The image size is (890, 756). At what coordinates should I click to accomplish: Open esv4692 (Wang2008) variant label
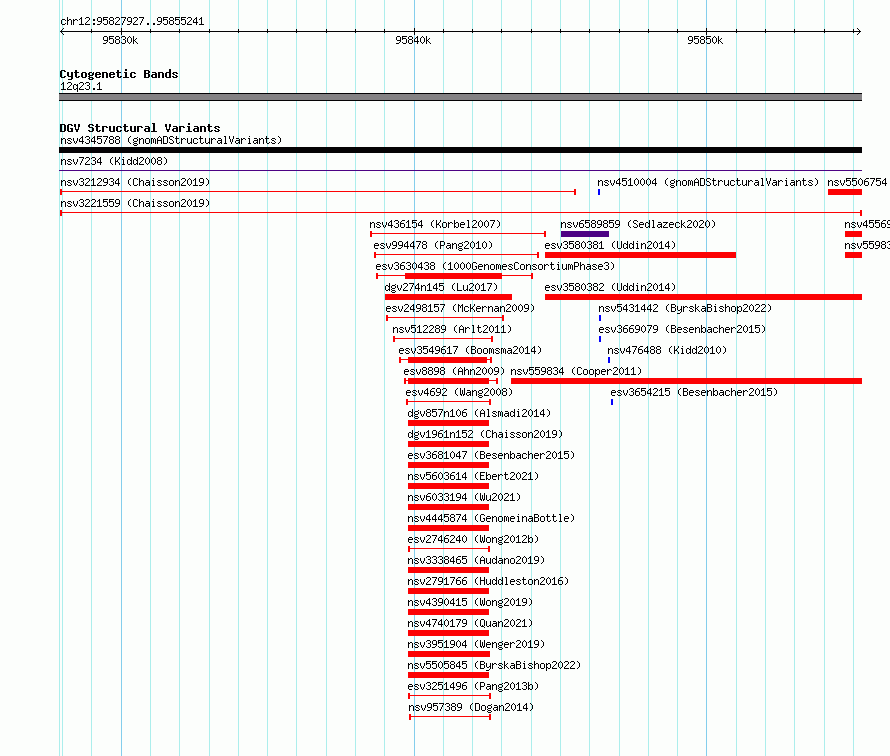pos(459,392)
